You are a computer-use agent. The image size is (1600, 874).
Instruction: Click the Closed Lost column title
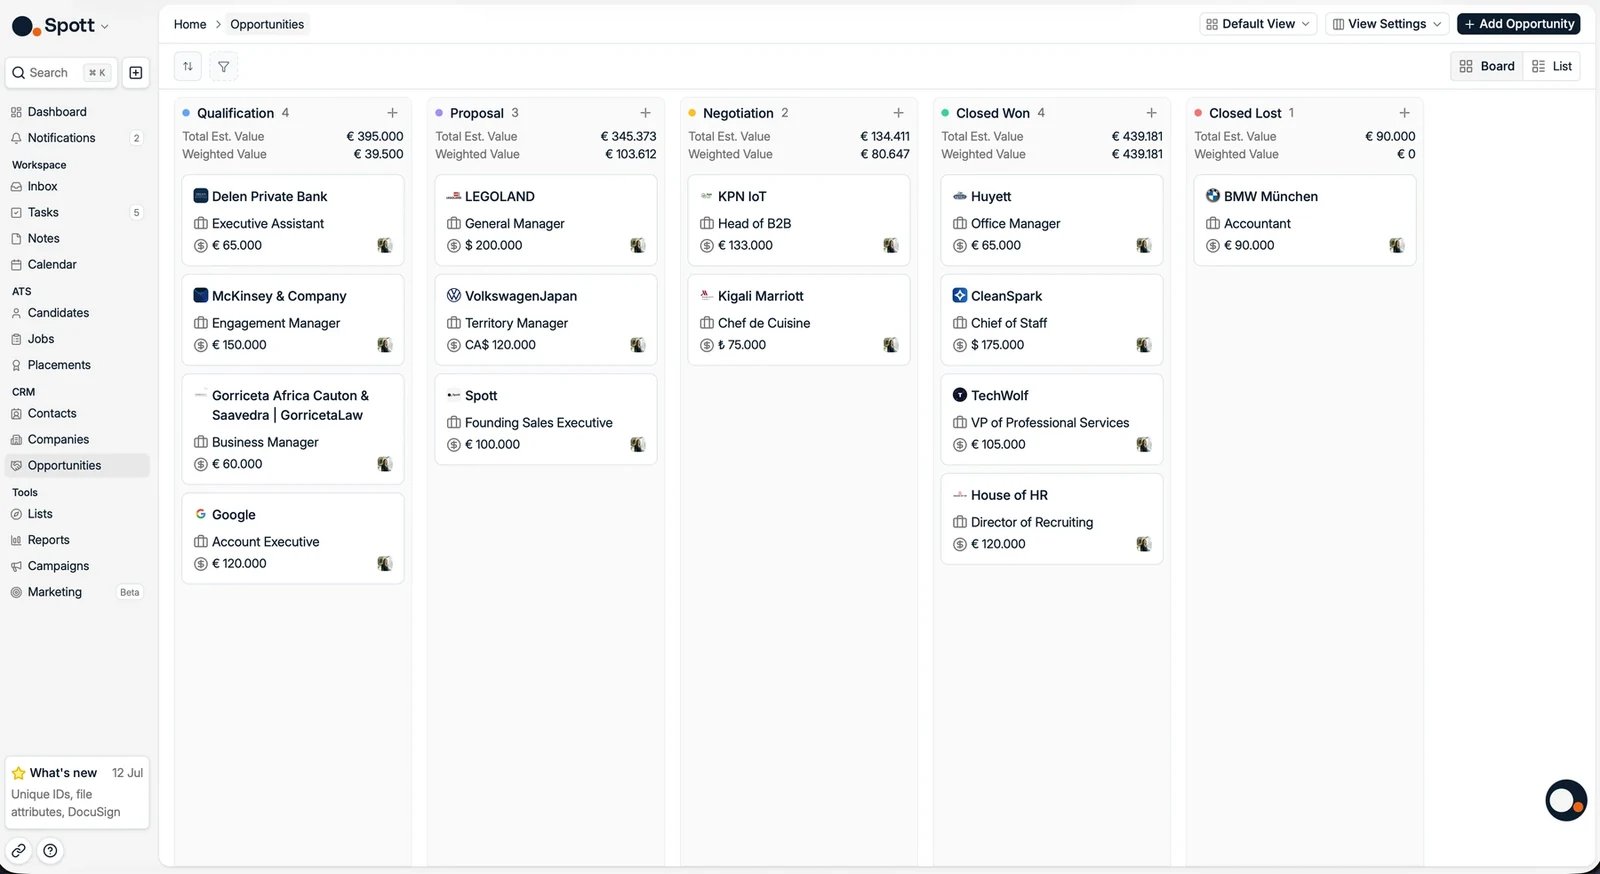pos(1245,113)
